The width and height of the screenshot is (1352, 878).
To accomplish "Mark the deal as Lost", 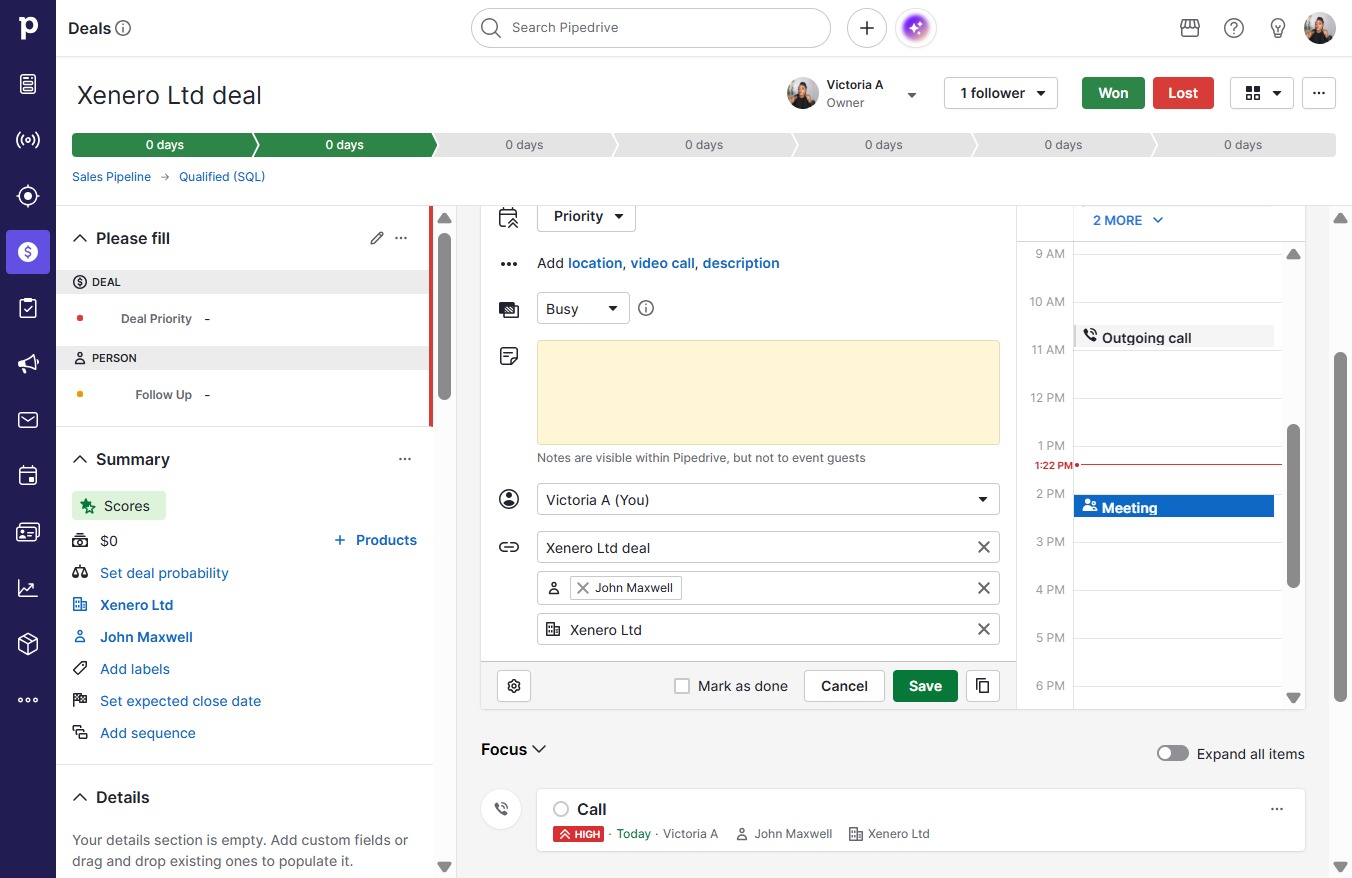I will (x=1183, y=93).
